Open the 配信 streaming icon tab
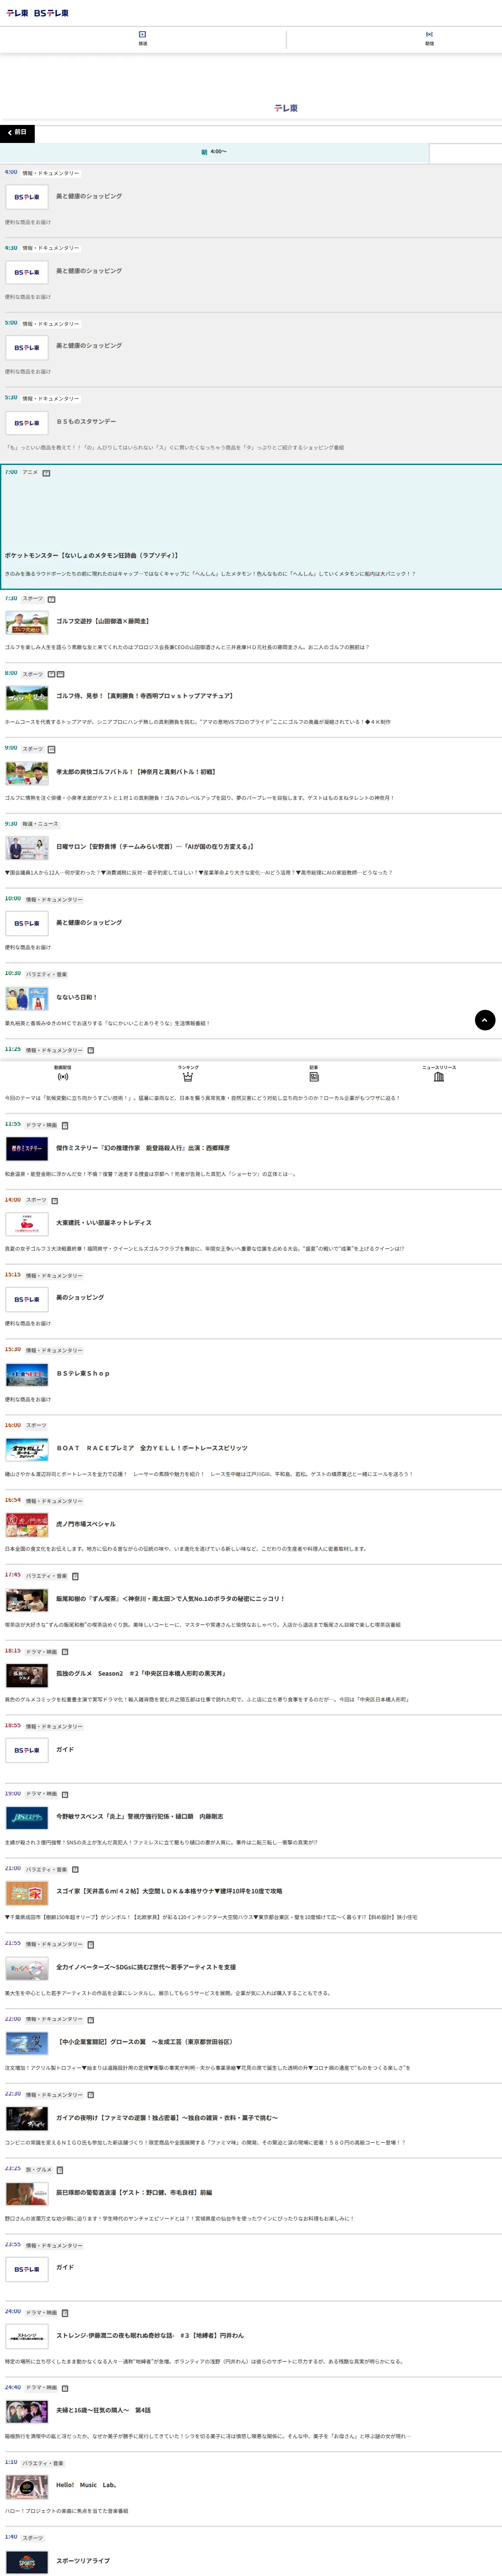The image size is (502, 2576). point(429,38)
